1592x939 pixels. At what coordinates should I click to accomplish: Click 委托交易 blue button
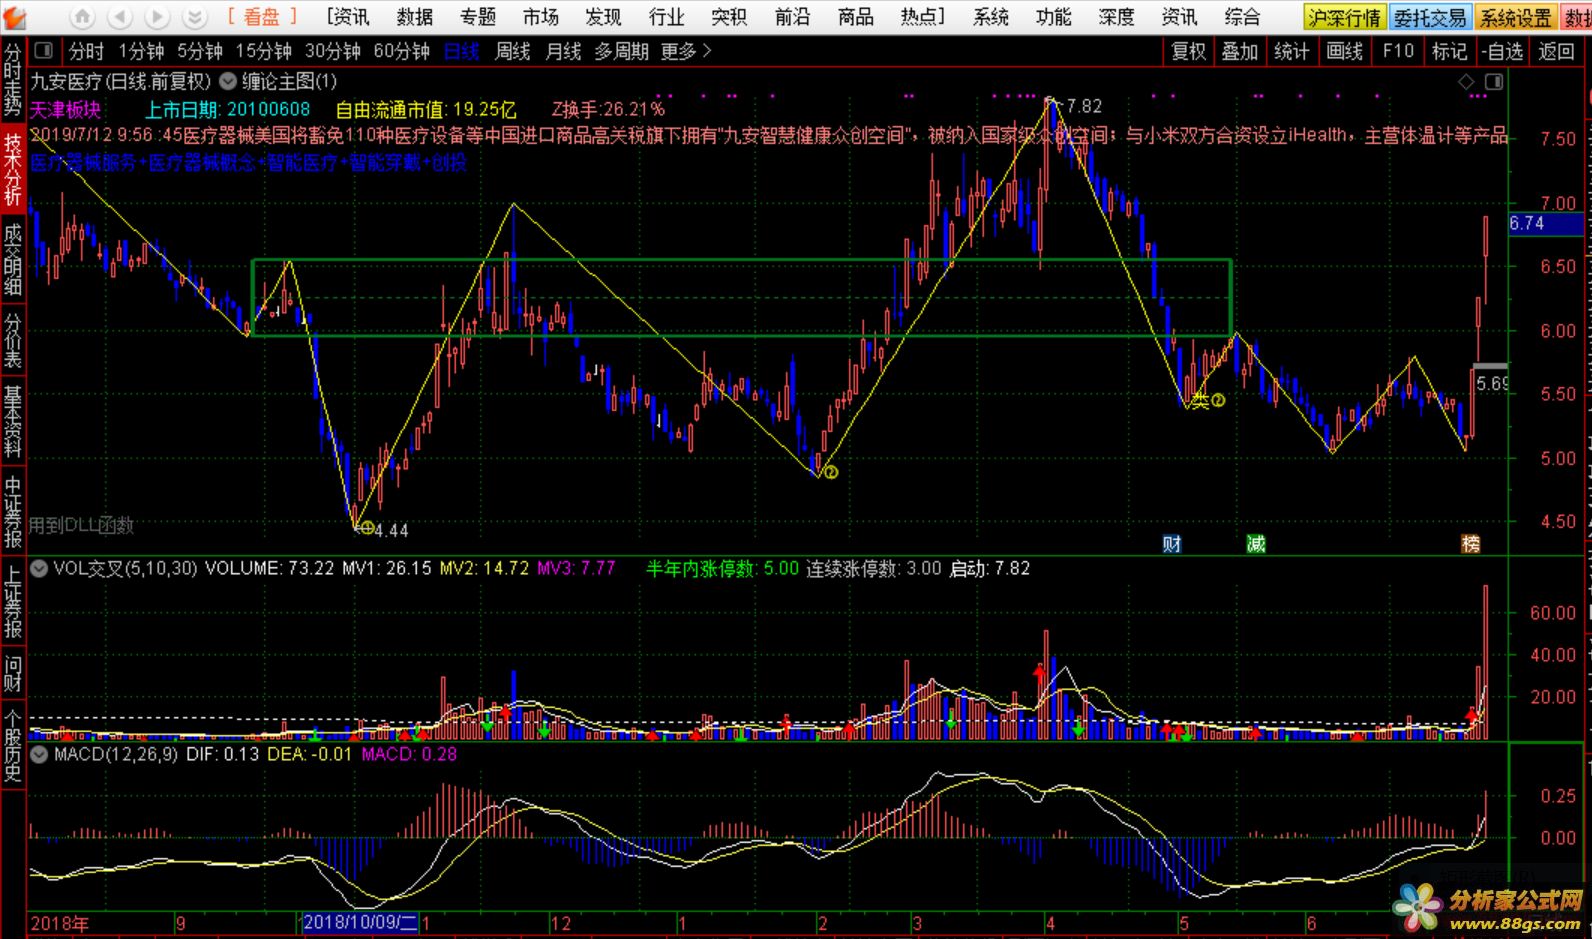coord(1431,18)
